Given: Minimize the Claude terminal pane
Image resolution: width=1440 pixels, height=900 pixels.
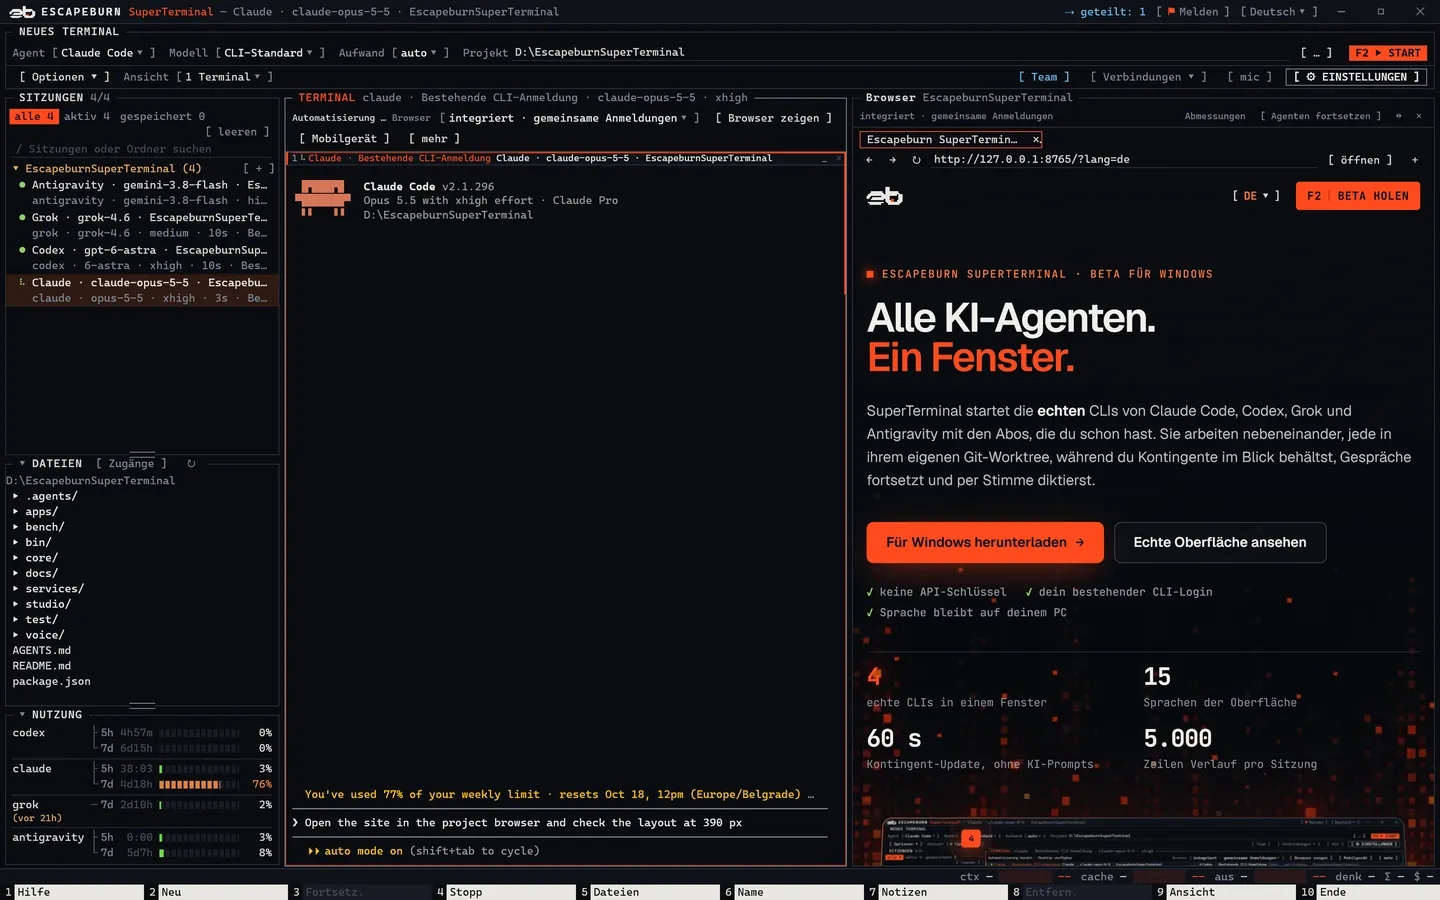Looking at the screenshot, I should [x=825, y=158].
